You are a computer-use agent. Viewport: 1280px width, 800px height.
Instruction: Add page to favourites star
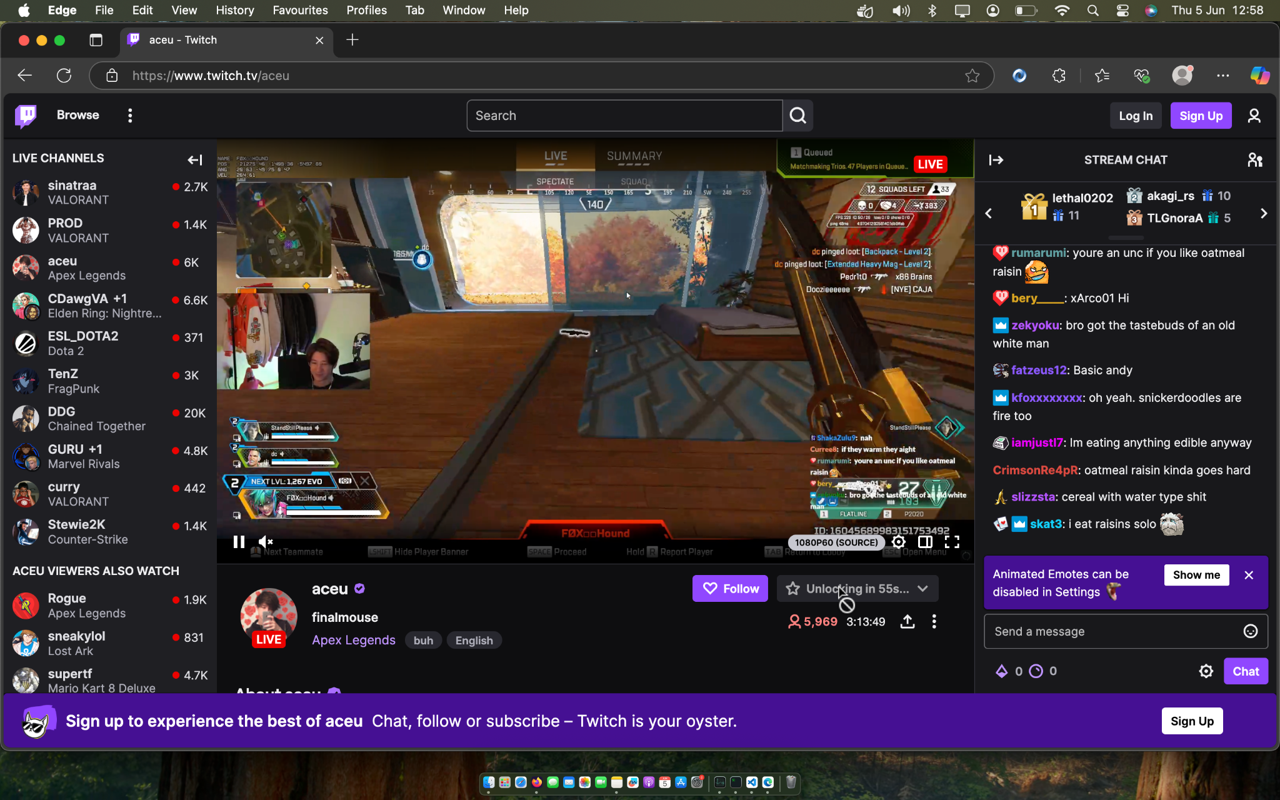(972, 76)
